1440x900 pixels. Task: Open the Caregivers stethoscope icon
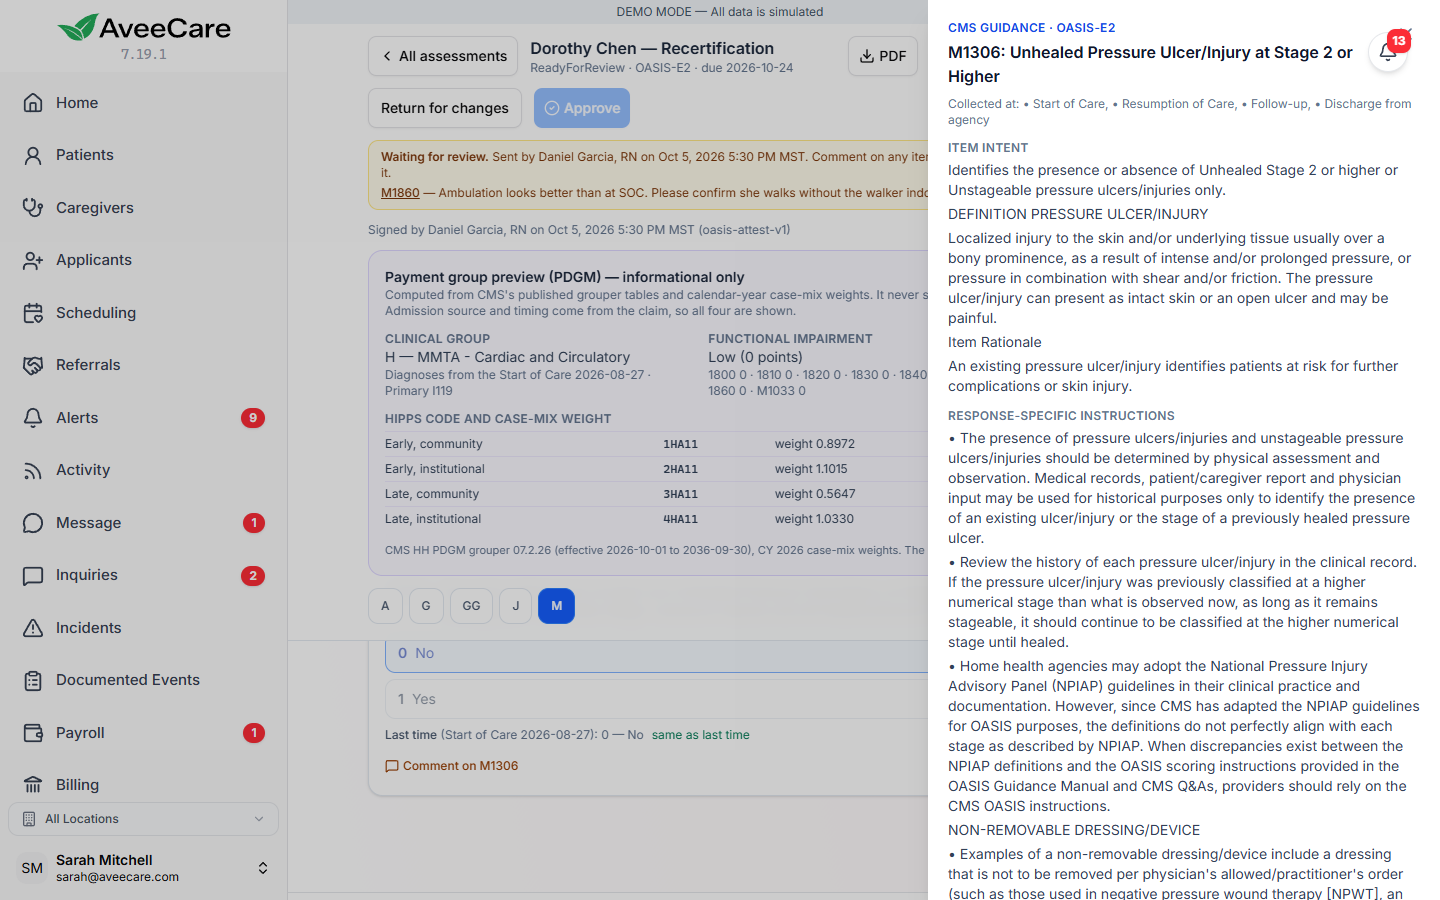click(33, 208)
